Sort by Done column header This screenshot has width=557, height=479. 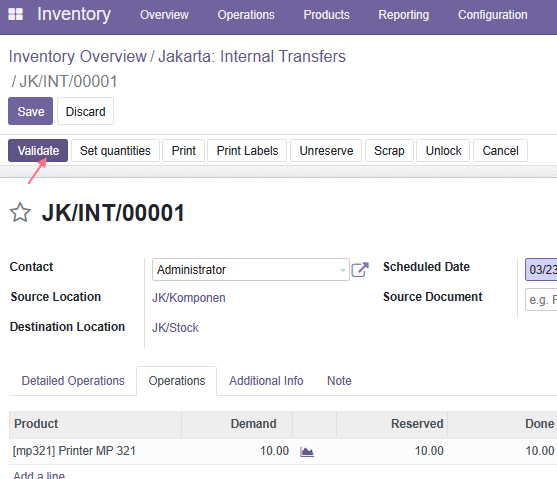click(x=503, y=424)
